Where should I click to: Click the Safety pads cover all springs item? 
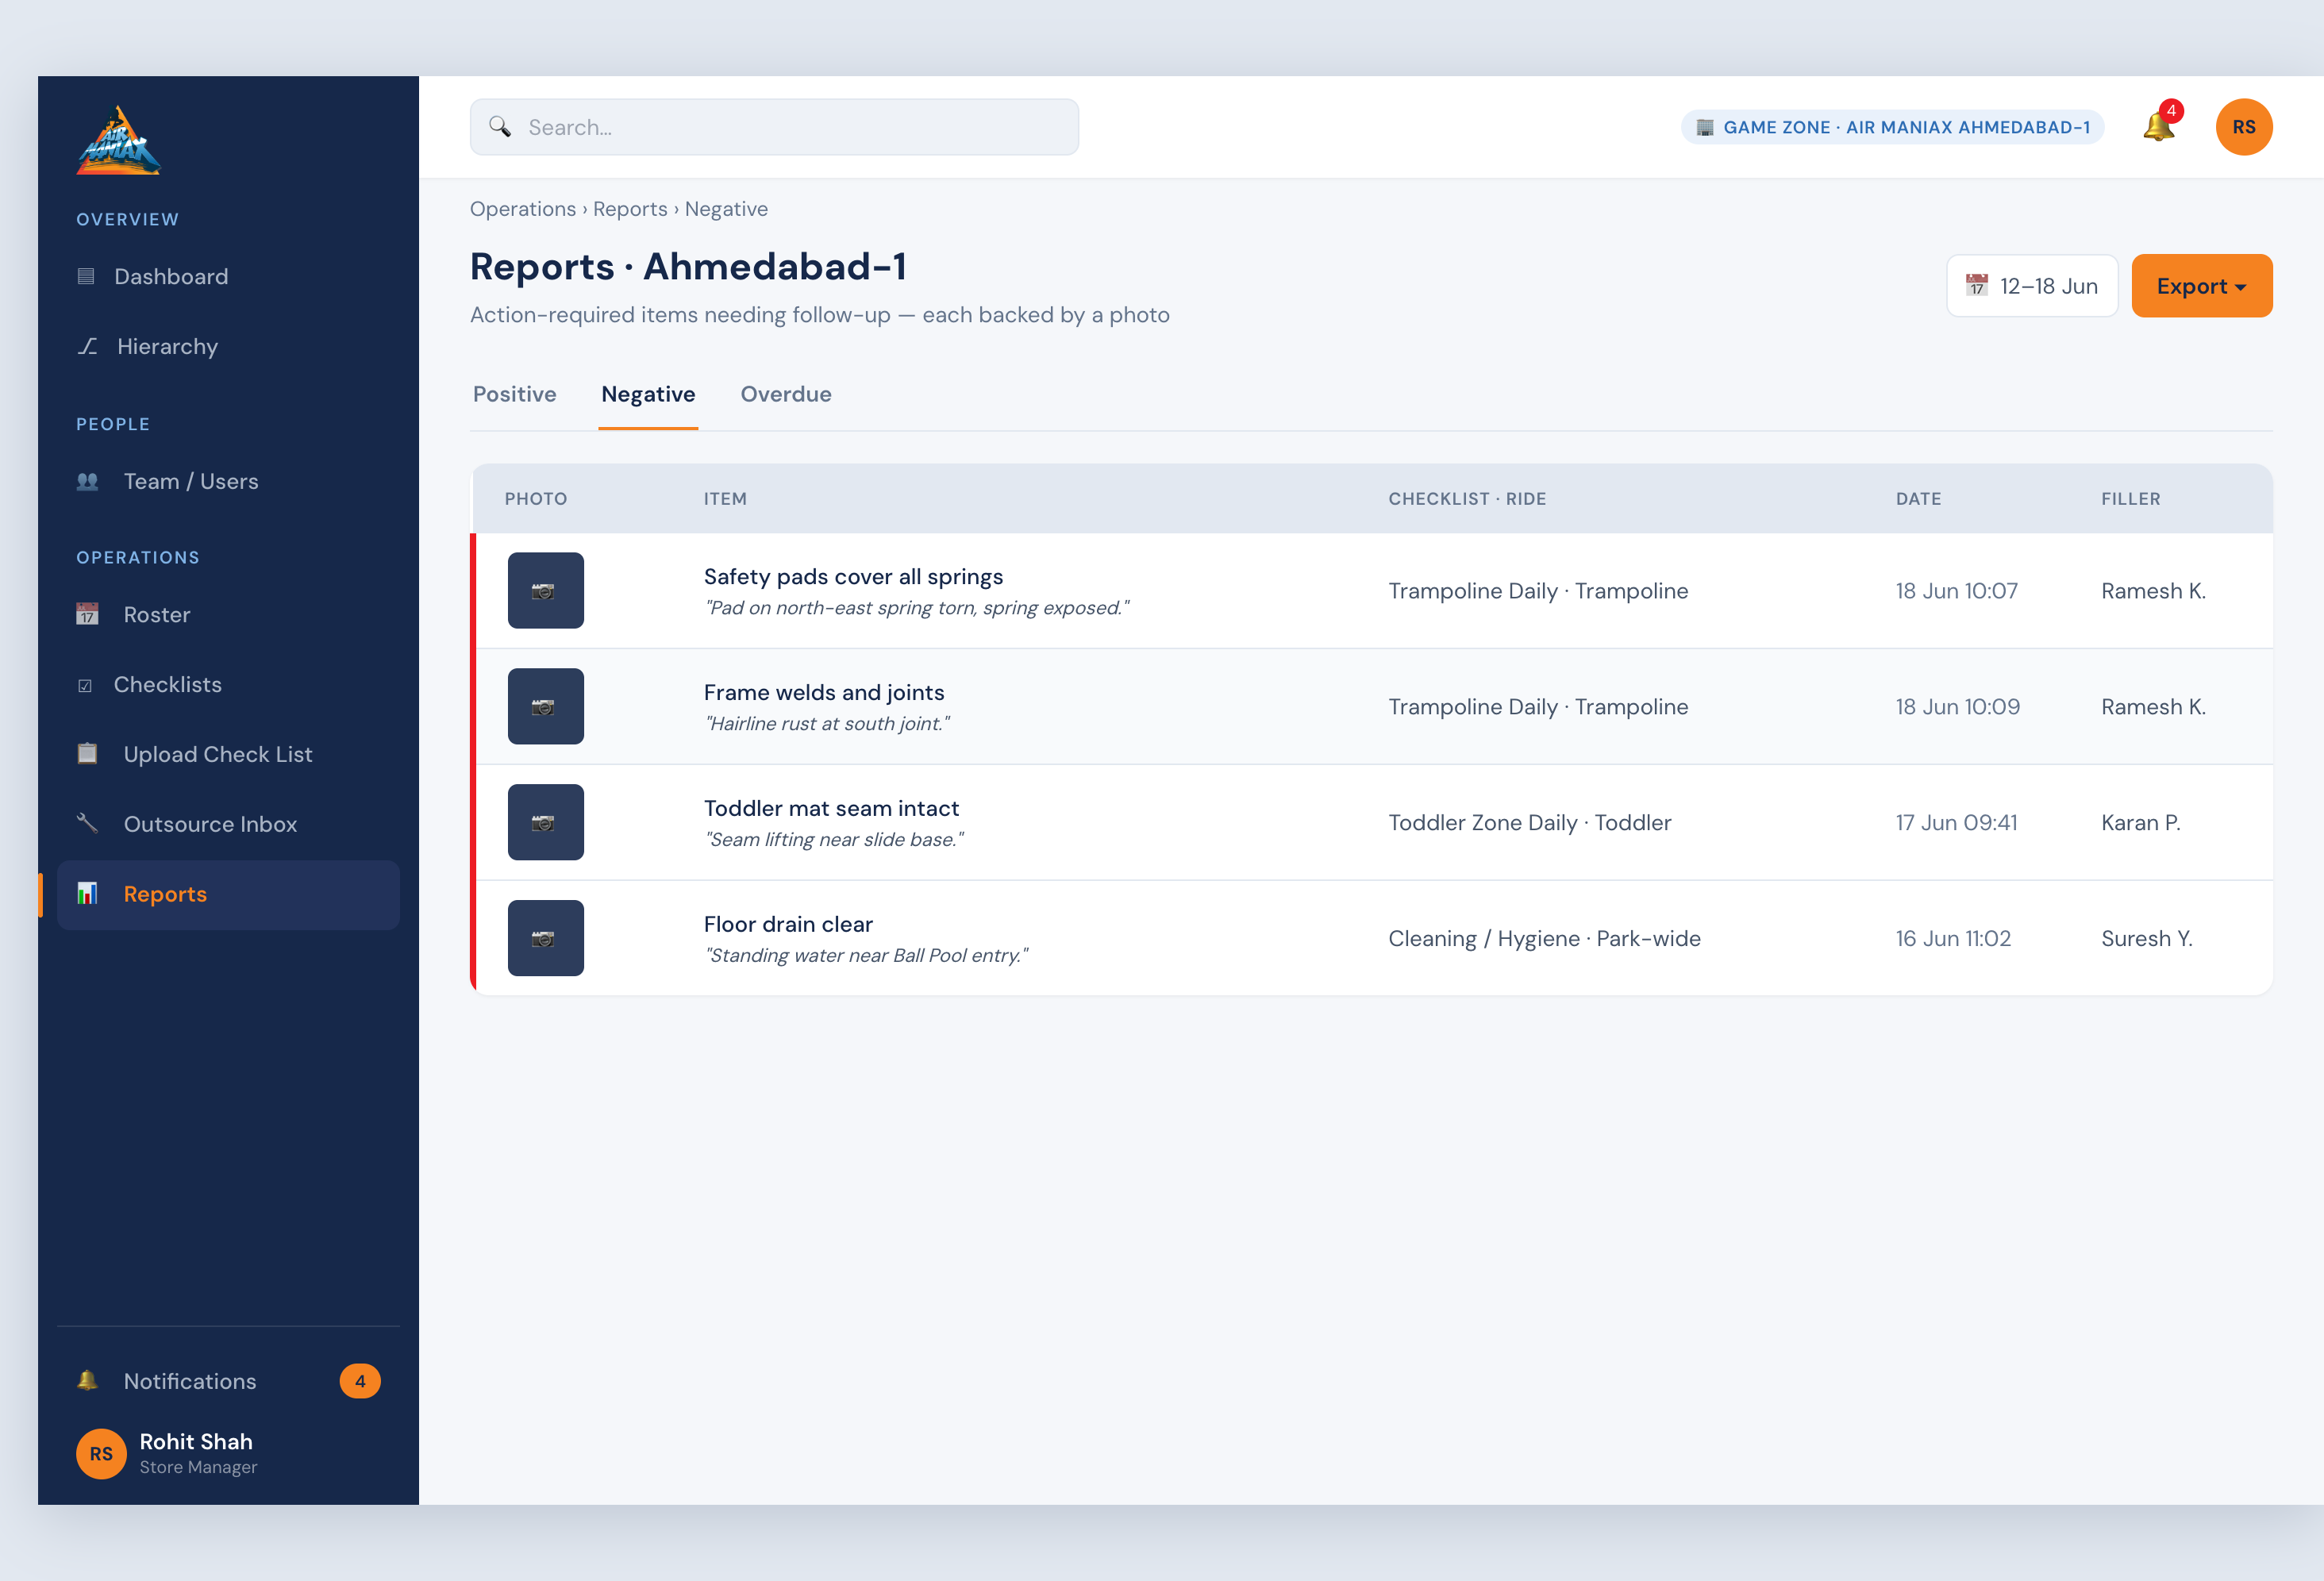tap(853, 577)
